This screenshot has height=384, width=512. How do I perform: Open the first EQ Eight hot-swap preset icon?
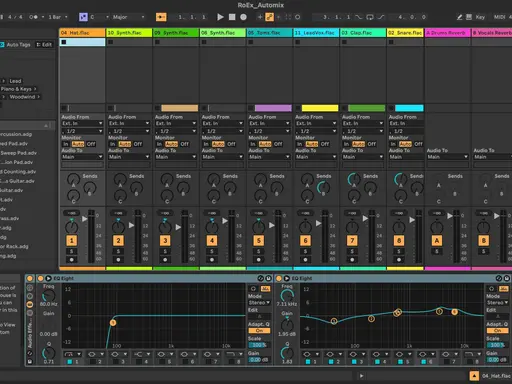pyautogui.click(x=261, y=278)
